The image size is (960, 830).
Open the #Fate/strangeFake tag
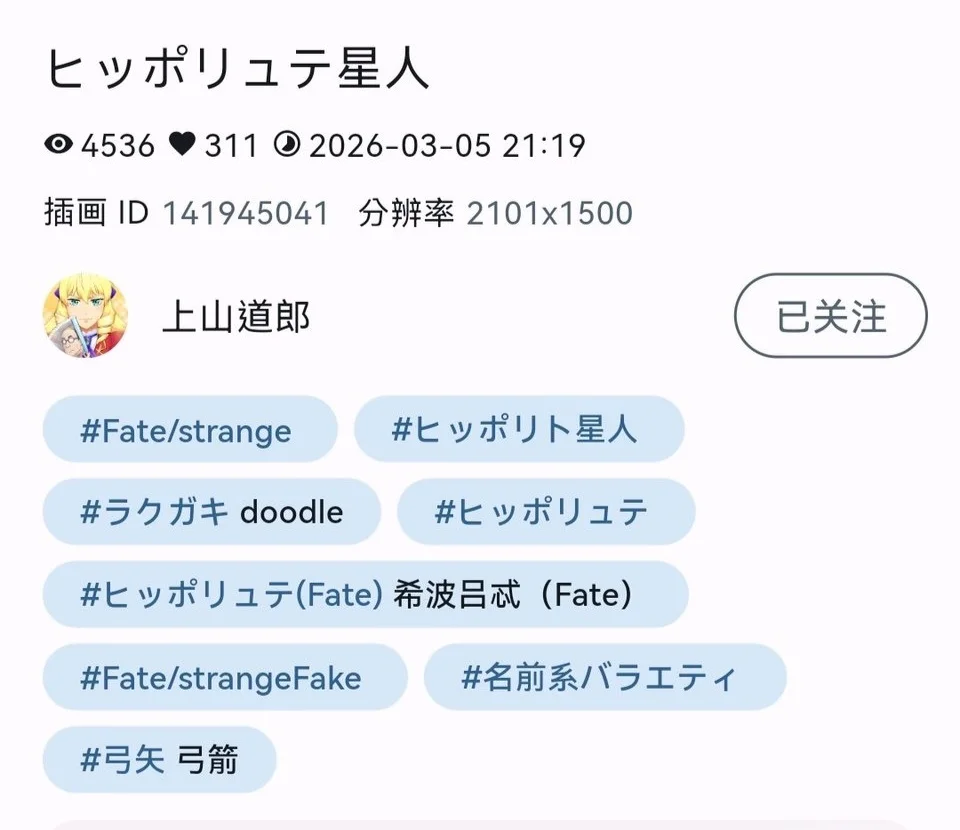click(224, 678)
